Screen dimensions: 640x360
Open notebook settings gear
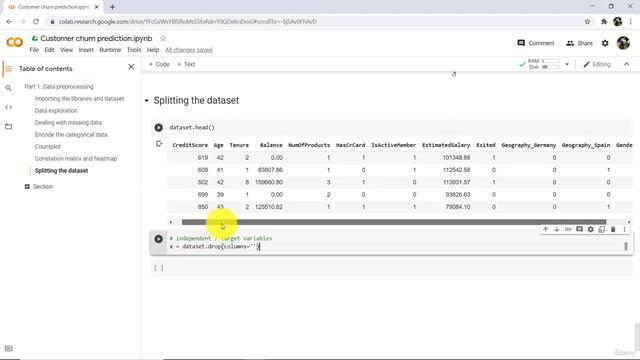(605, 43)
